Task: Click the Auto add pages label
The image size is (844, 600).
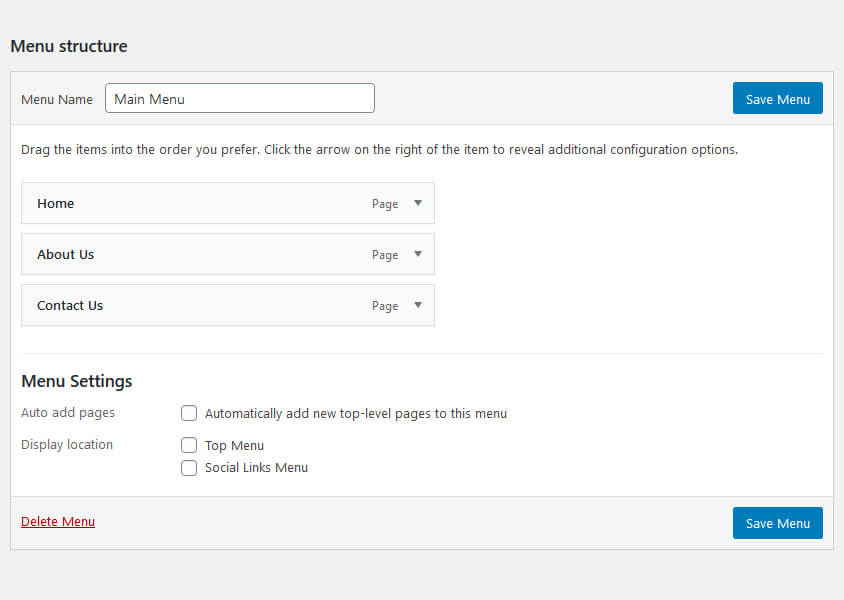Action: pos(67,412)
